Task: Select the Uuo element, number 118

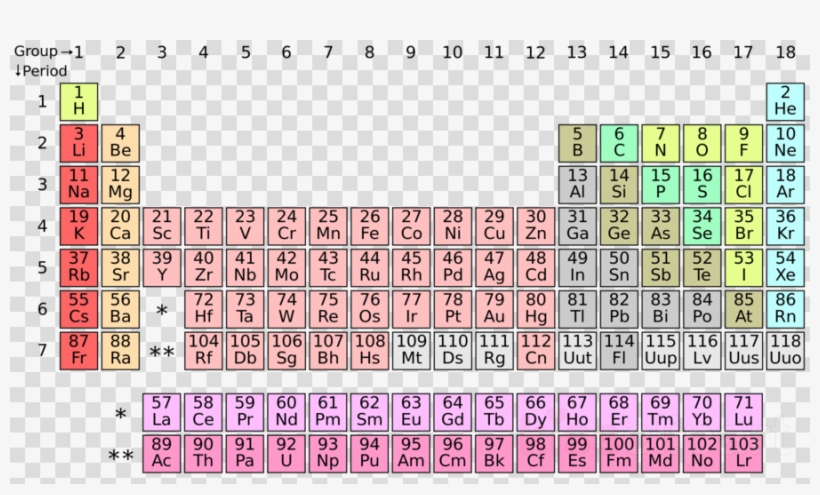Action: (785, 350)
